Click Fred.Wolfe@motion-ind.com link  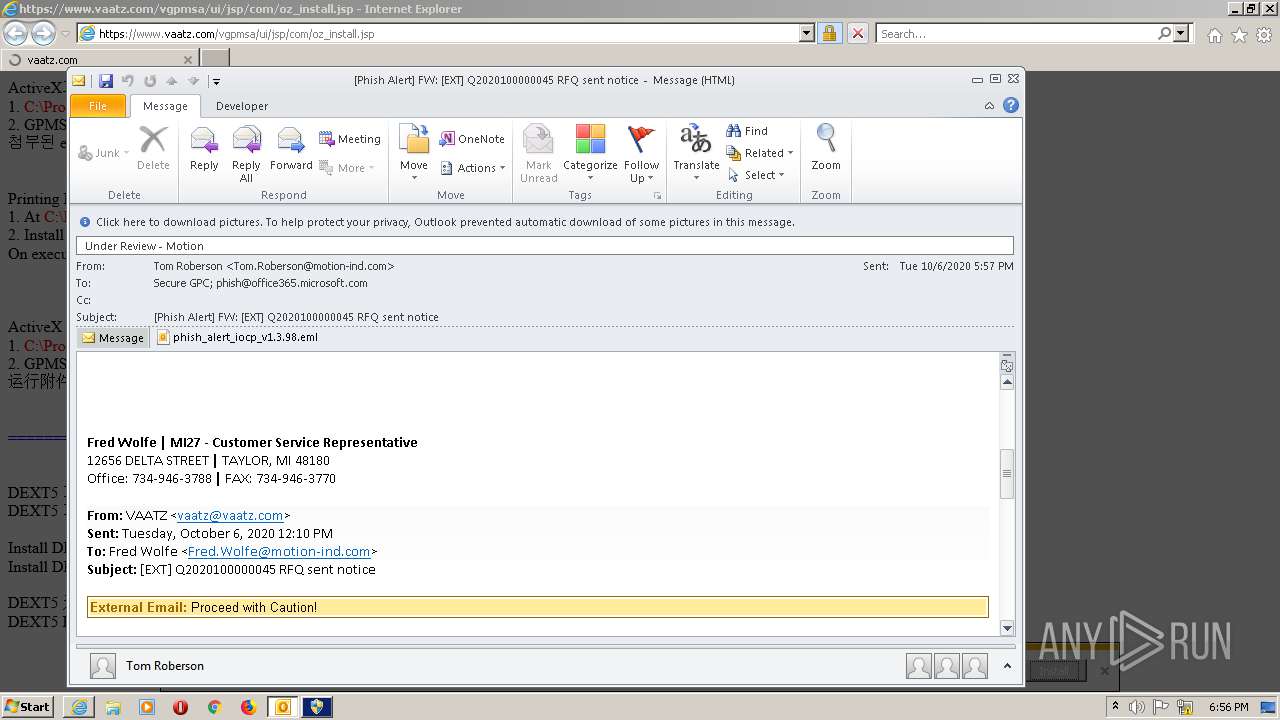[279, 552]
